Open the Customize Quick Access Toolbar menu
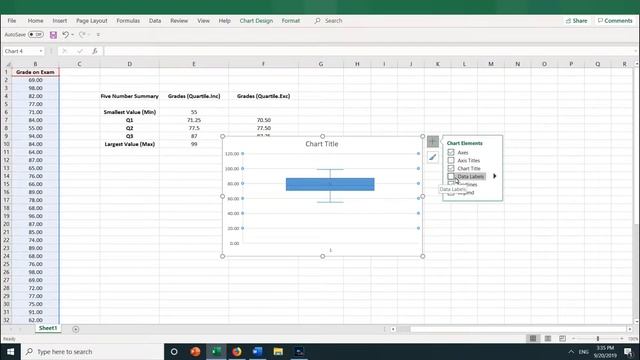The height and width of the screenshot is (360, 640). (98, 35)
